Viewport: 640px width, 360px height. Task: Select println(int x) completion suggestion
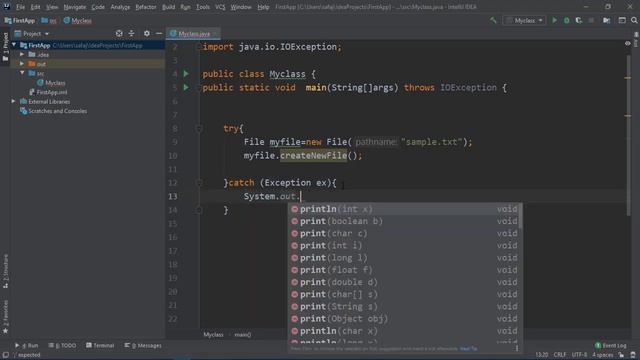coord(404,209)
